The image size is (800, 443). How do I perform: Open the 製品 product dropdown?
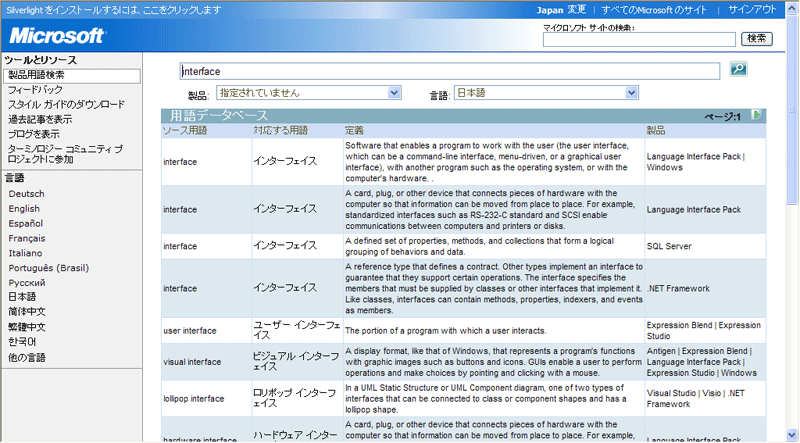pyautogui.click(x=309, y=93)
